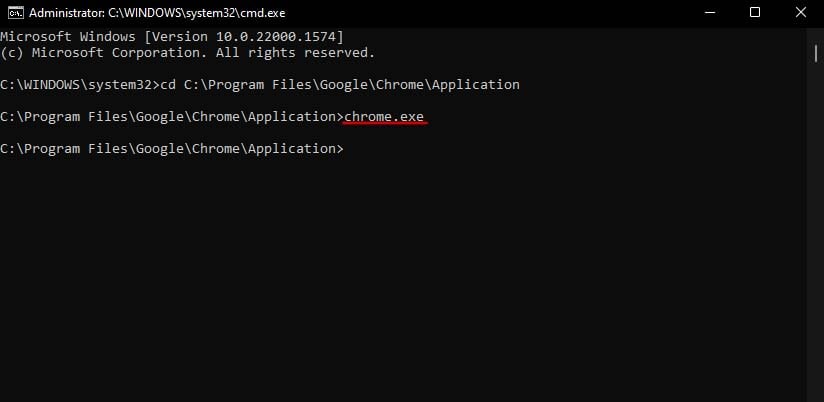Click the 'Microsoft Windows' text in the header line
Image resolution: width=824 pixels, height=402 pixels.
(x=67, y=36)
